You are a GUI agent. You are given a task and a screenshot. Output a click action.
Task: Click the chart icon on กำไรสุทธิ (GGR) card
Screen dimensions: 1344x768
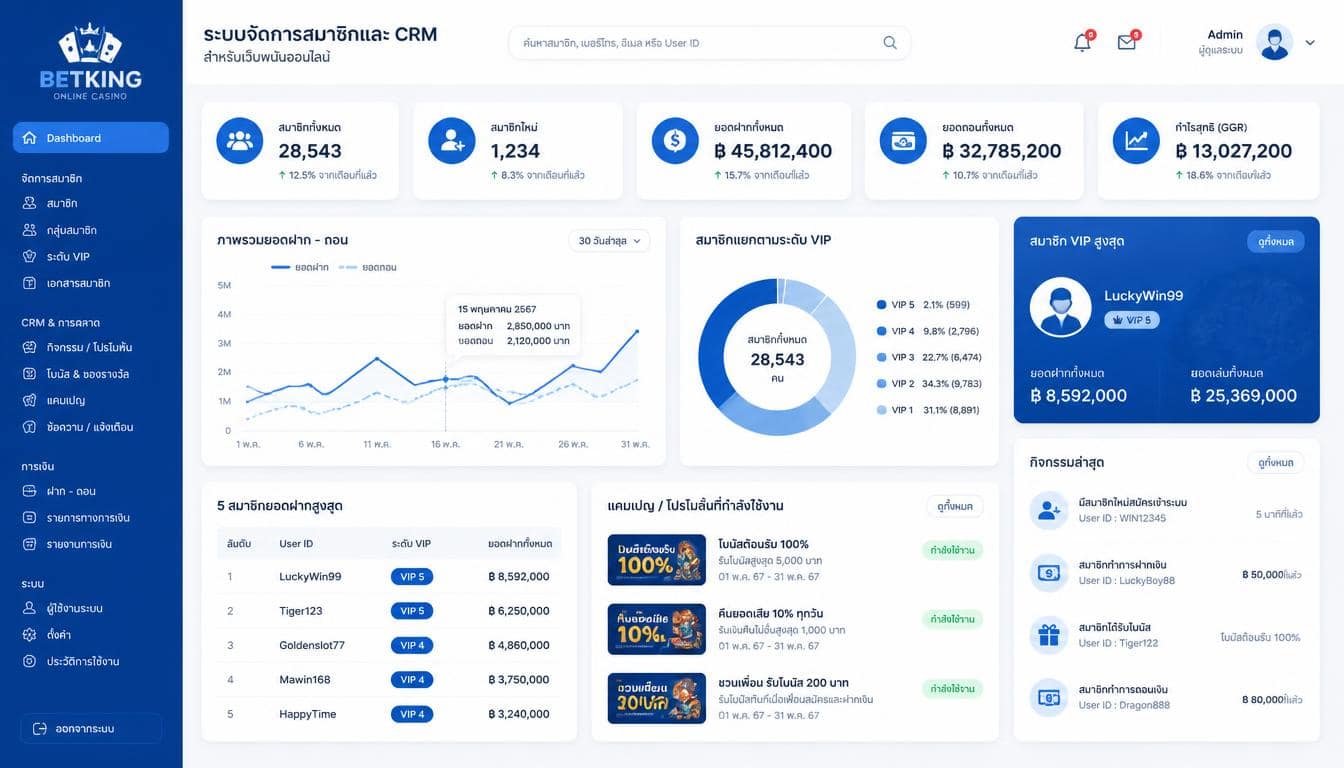click(x=1136, y=141)
